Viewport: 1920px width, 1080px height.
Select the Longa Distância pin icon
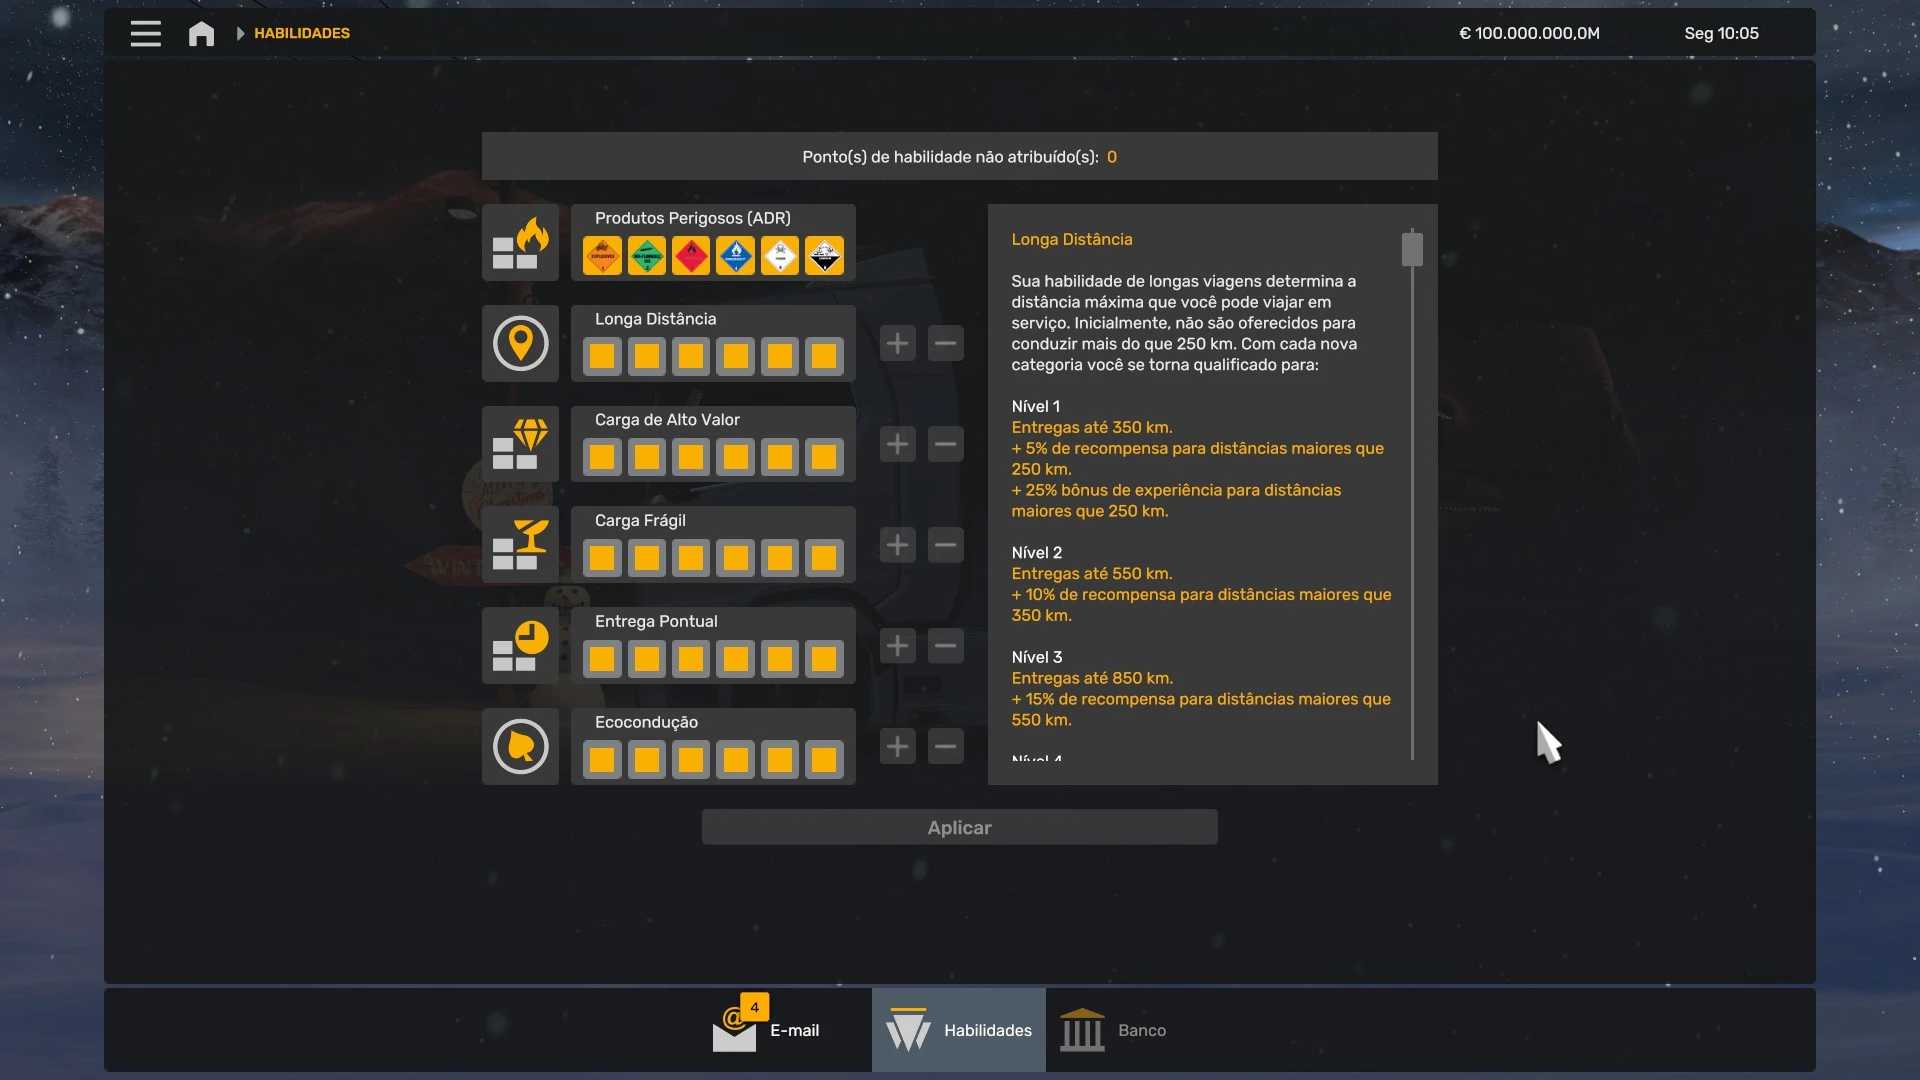(x=520, y=344)
